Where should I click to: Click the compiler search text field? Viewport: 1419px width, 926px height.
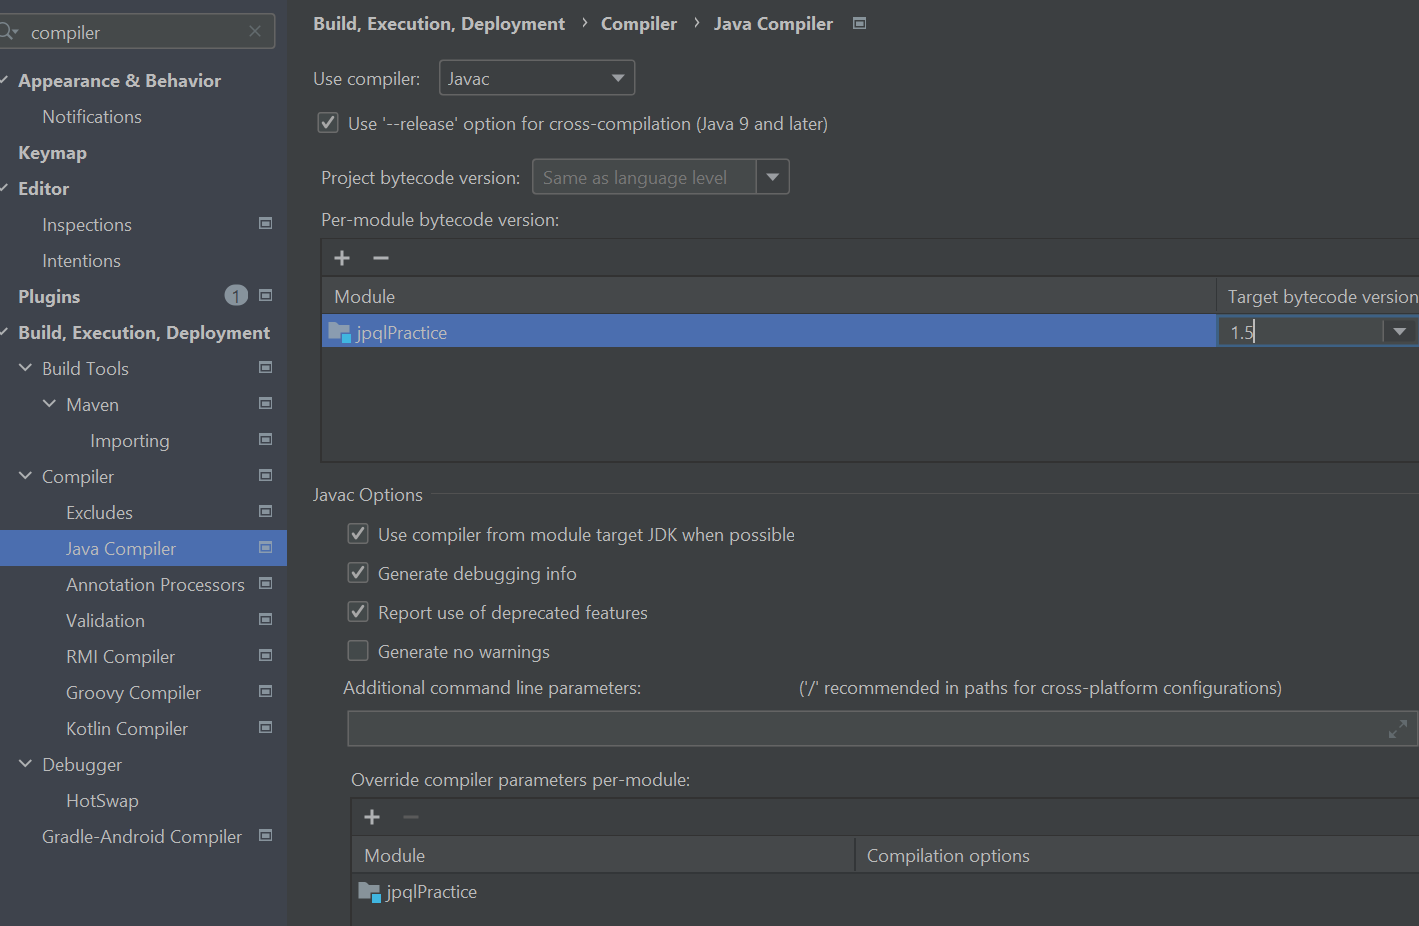(x=136, y=32)
